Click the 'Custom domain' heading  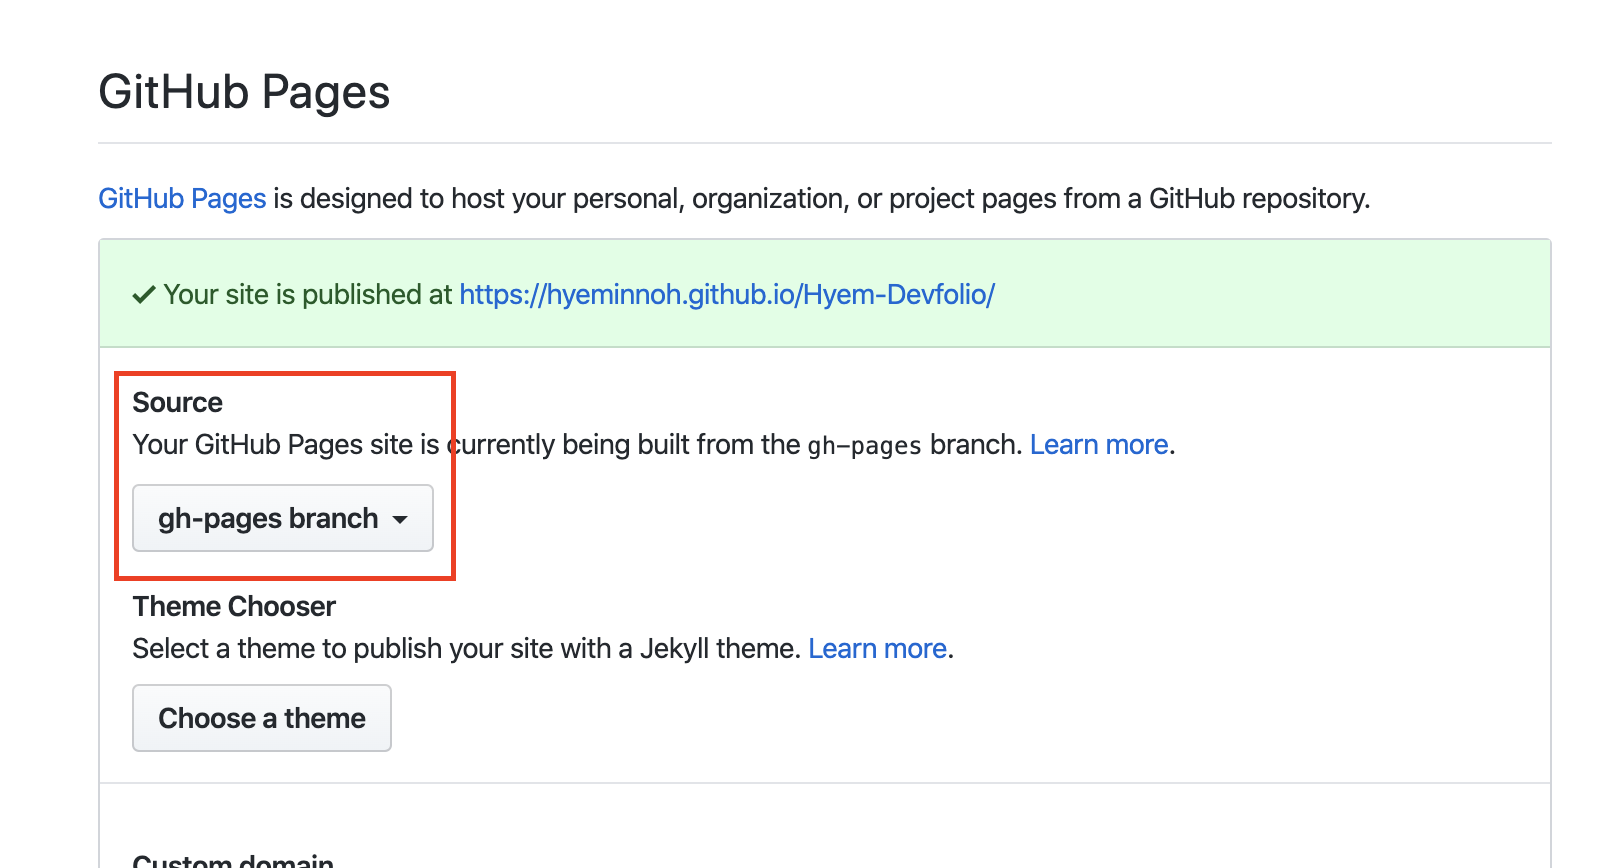[x=233, y=860]
